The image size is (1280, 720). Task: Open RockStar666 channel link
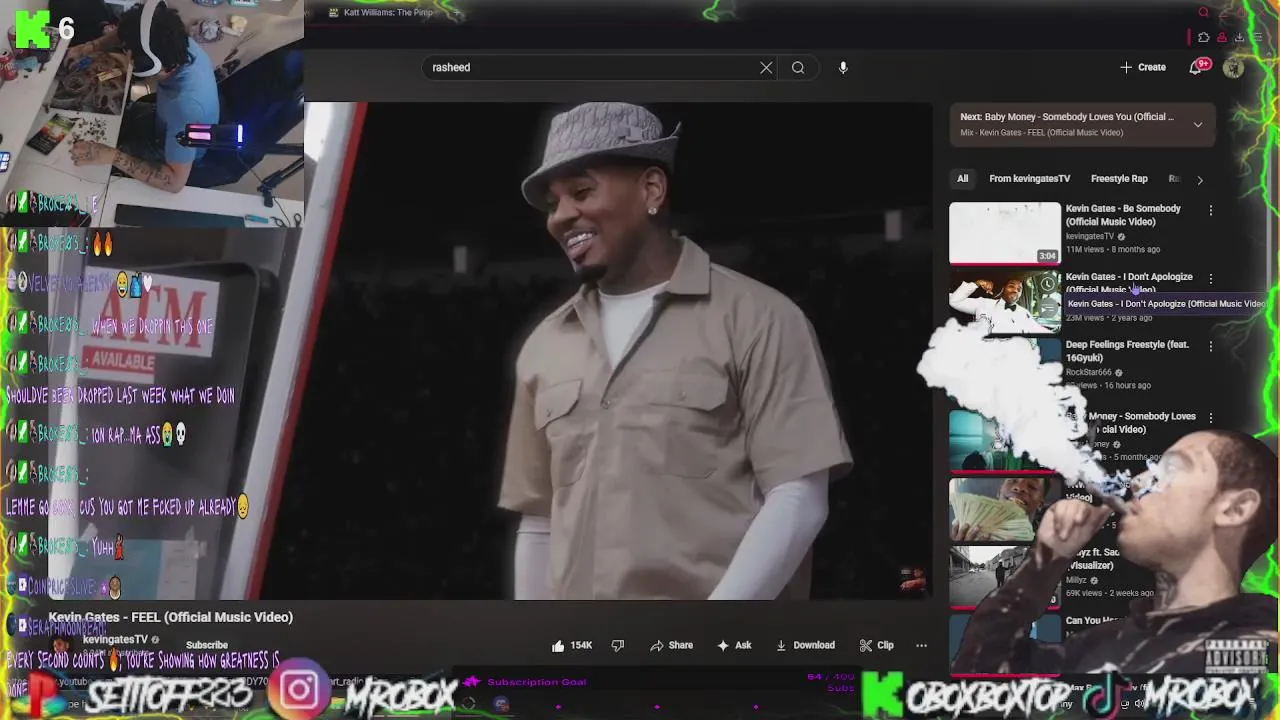(x=1088, y=372)
